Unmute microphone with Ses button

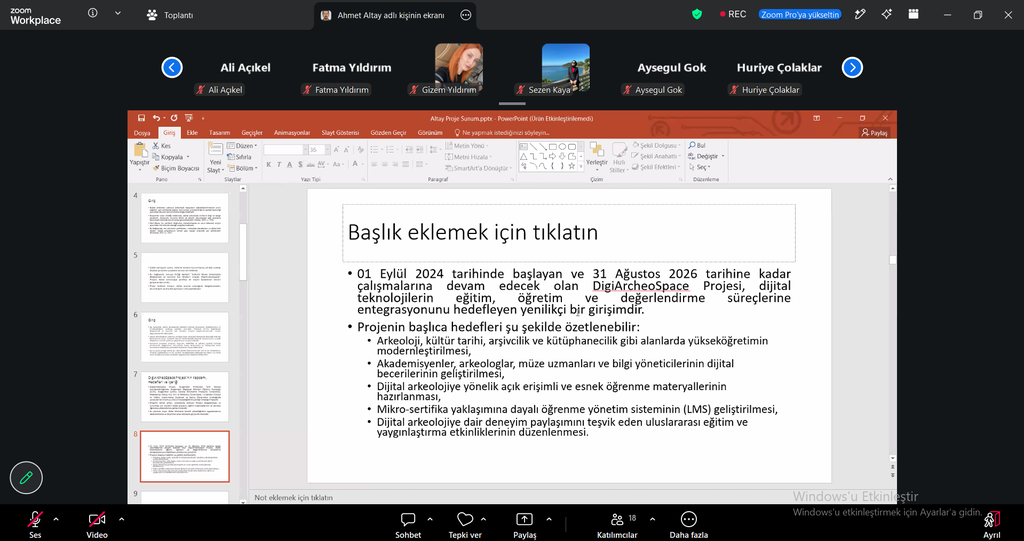pyautogui.click(x=35, y=524)
